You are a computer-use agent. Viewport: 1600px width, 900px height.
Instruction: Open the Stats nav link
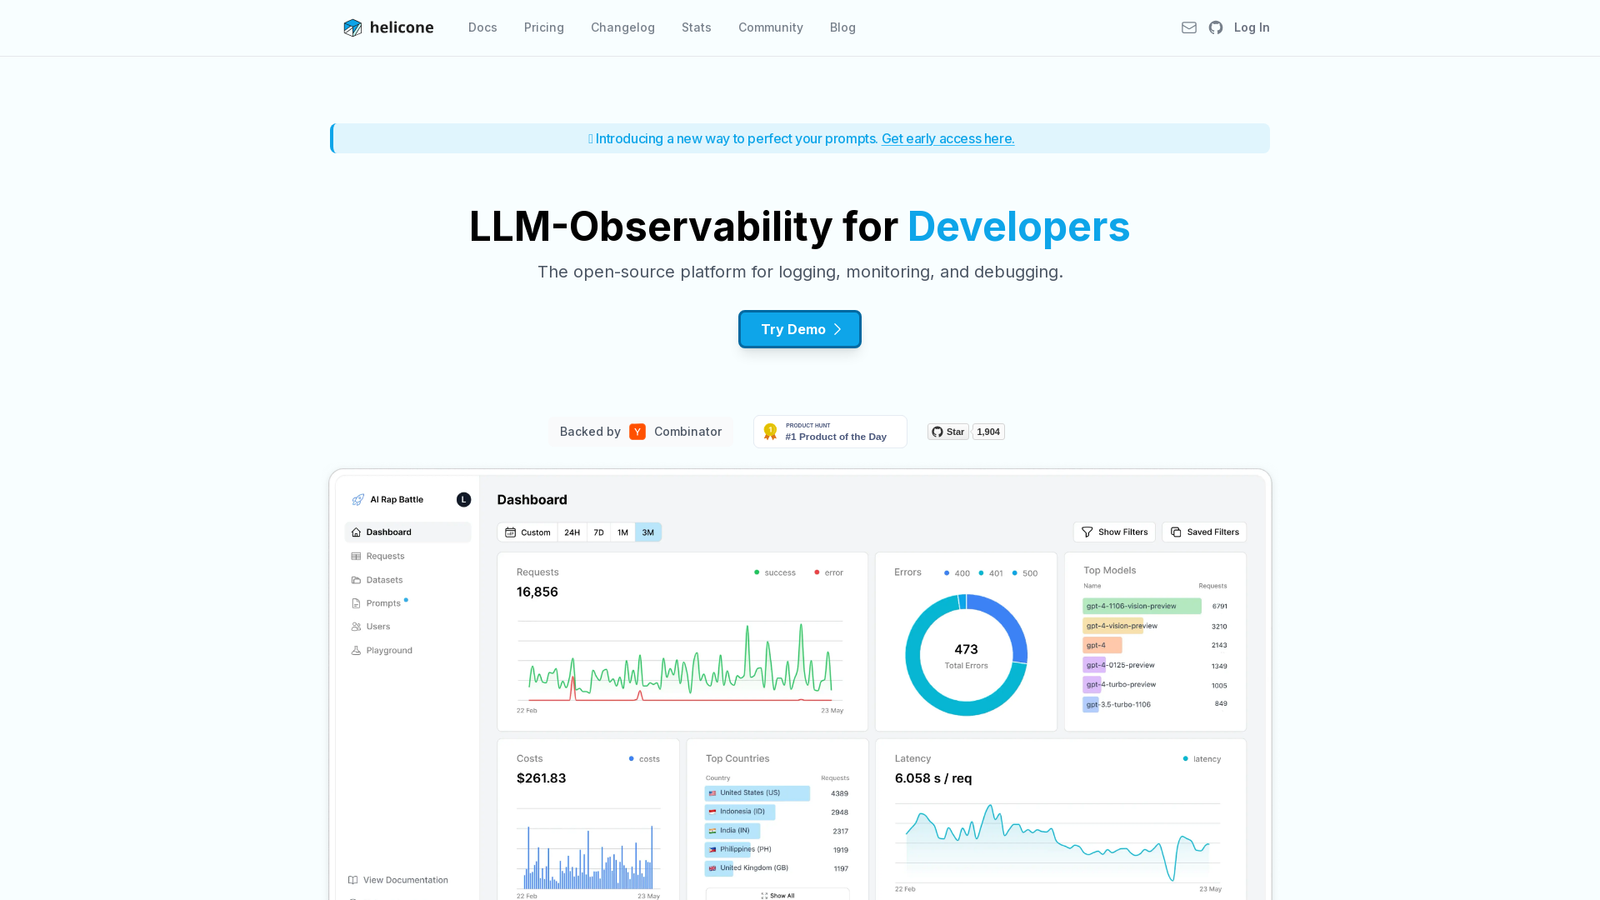click(697, 28)
